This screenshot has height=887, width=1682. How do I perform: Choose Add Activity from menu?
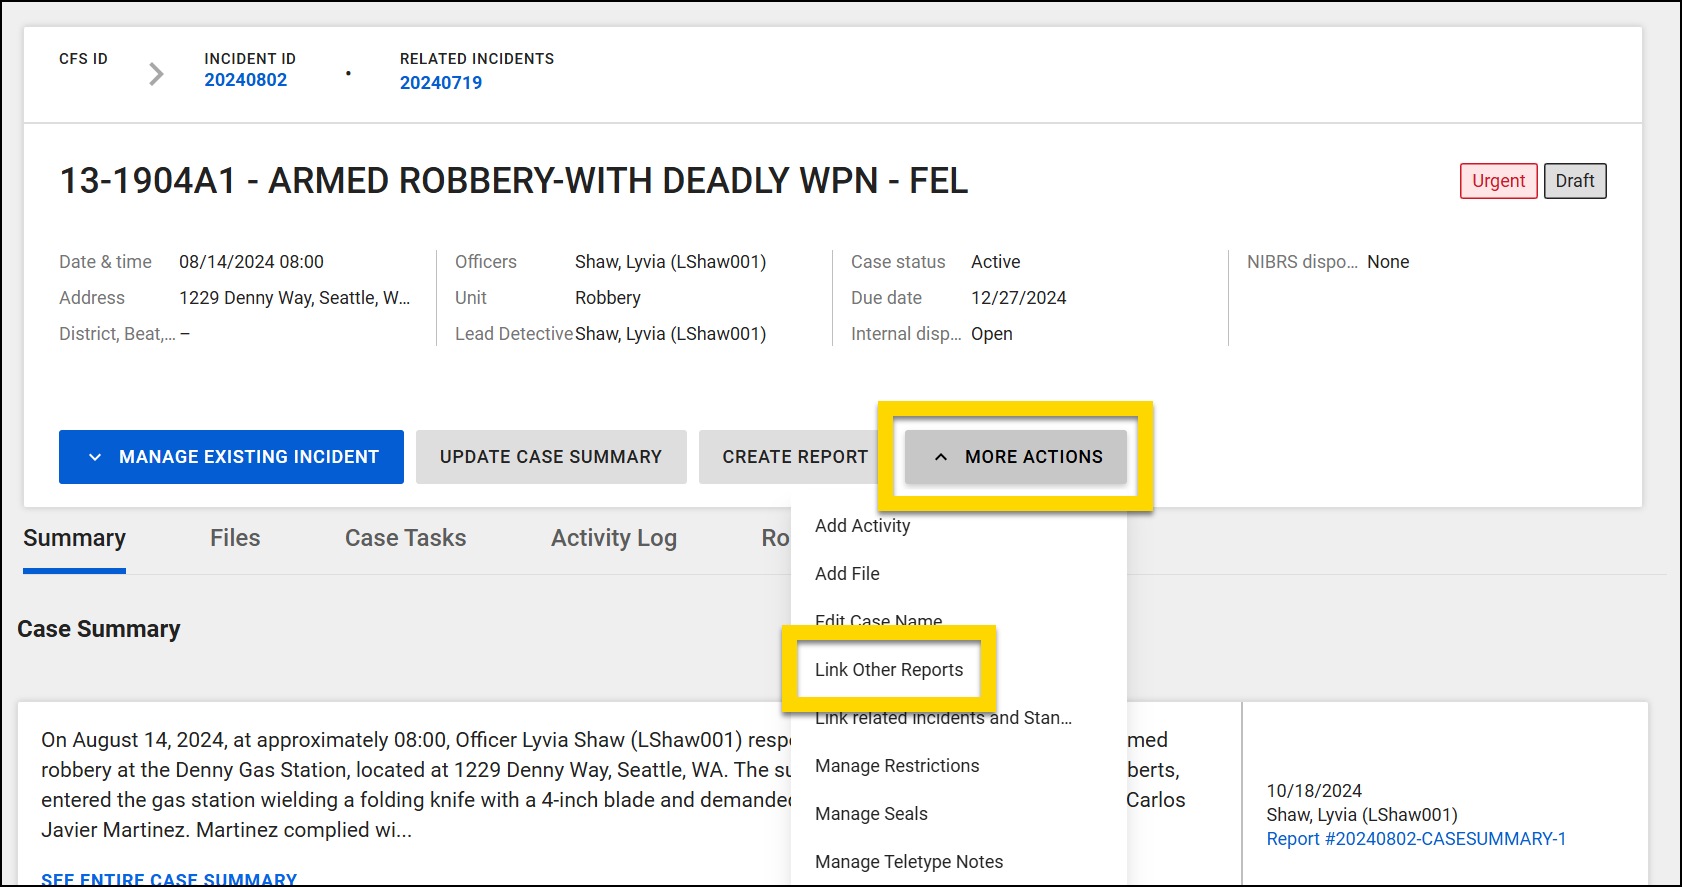(958, 526)
